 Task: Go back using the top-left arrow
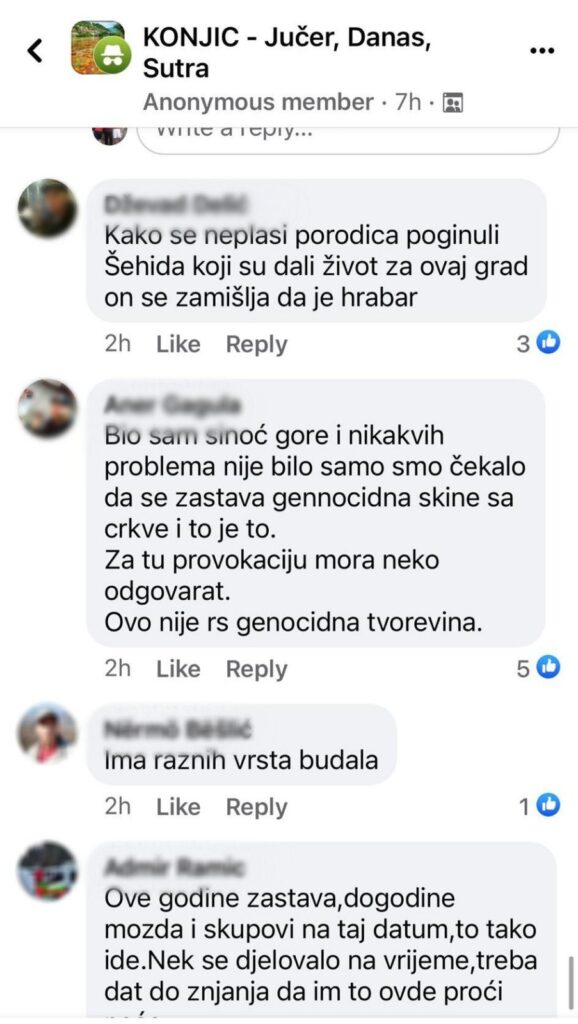(x=35, y=50)
